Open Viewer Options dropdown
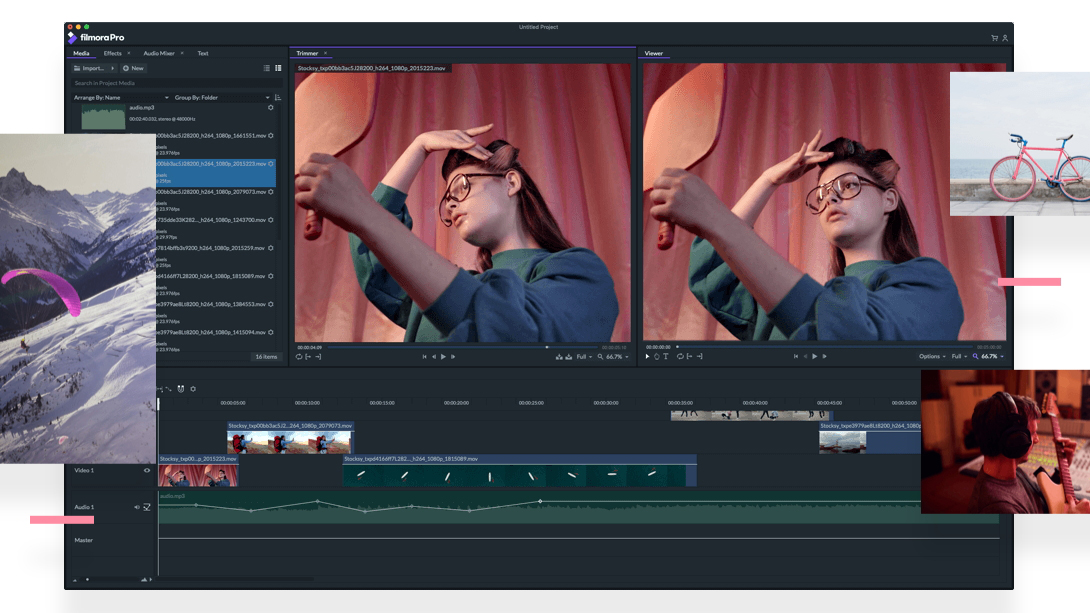1090x613 pixels. pyautogui.click(x=932, y=357)
